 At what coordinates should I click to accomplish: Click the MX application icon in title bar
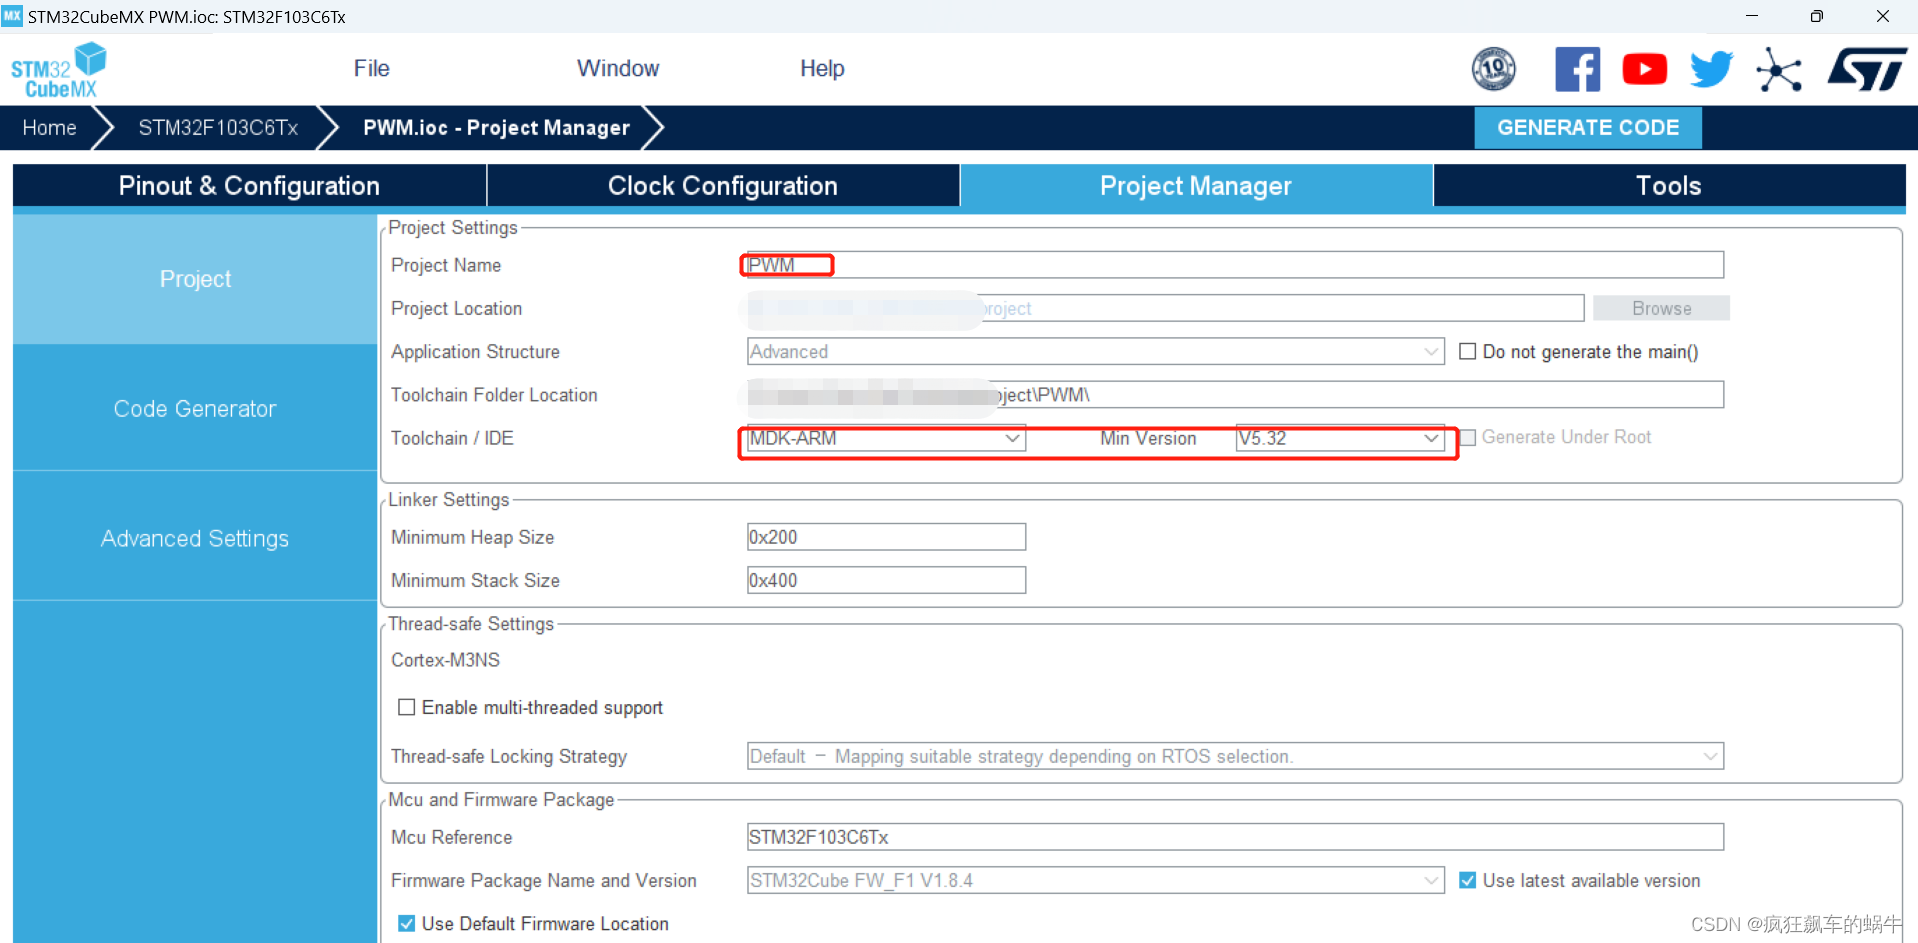click(x=12, y=16)
